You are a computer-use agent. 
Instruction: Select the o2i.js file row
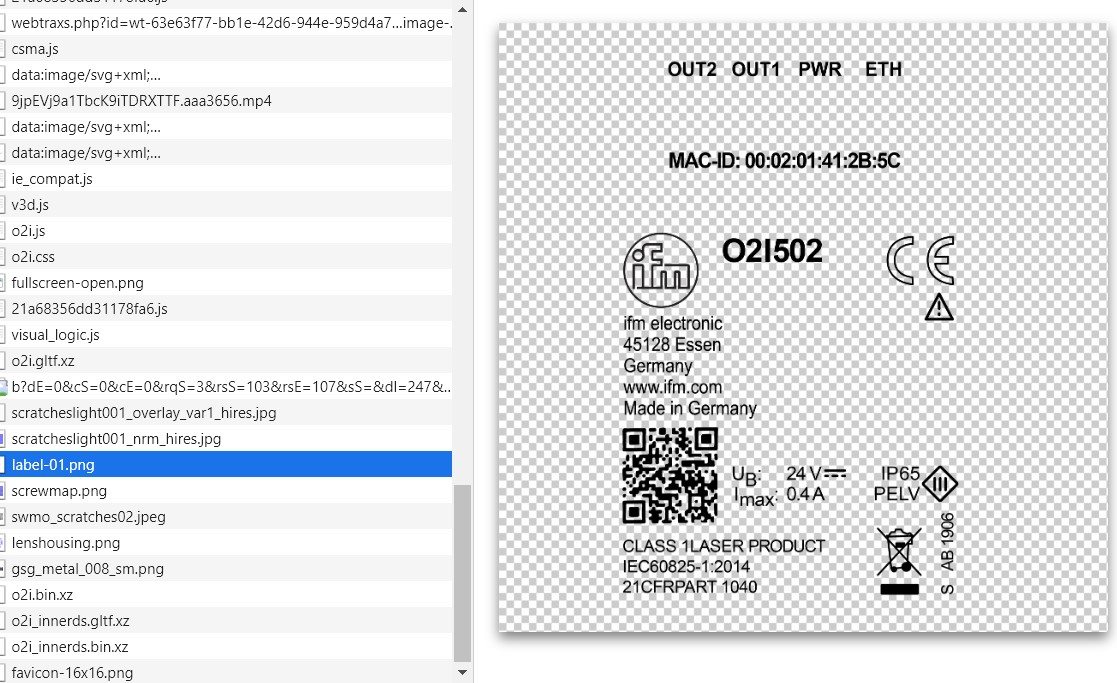(226, 231)
